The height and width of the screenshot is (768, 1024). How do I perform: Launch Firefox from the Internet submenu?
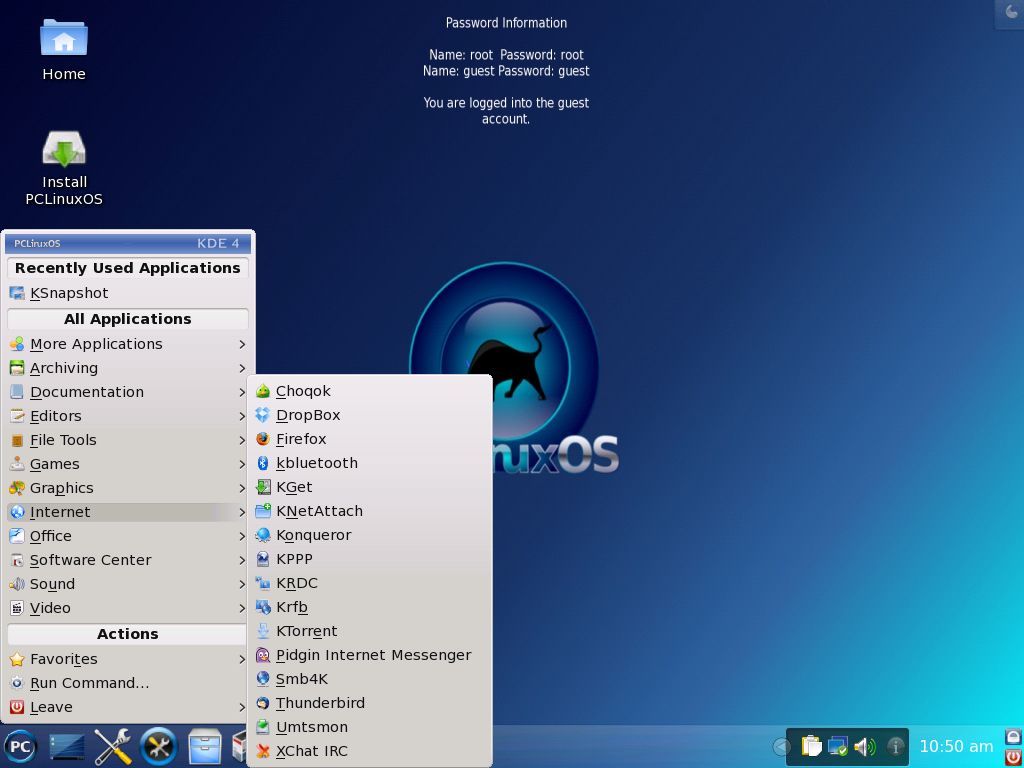pyautogui.click(x=301, y=438)
